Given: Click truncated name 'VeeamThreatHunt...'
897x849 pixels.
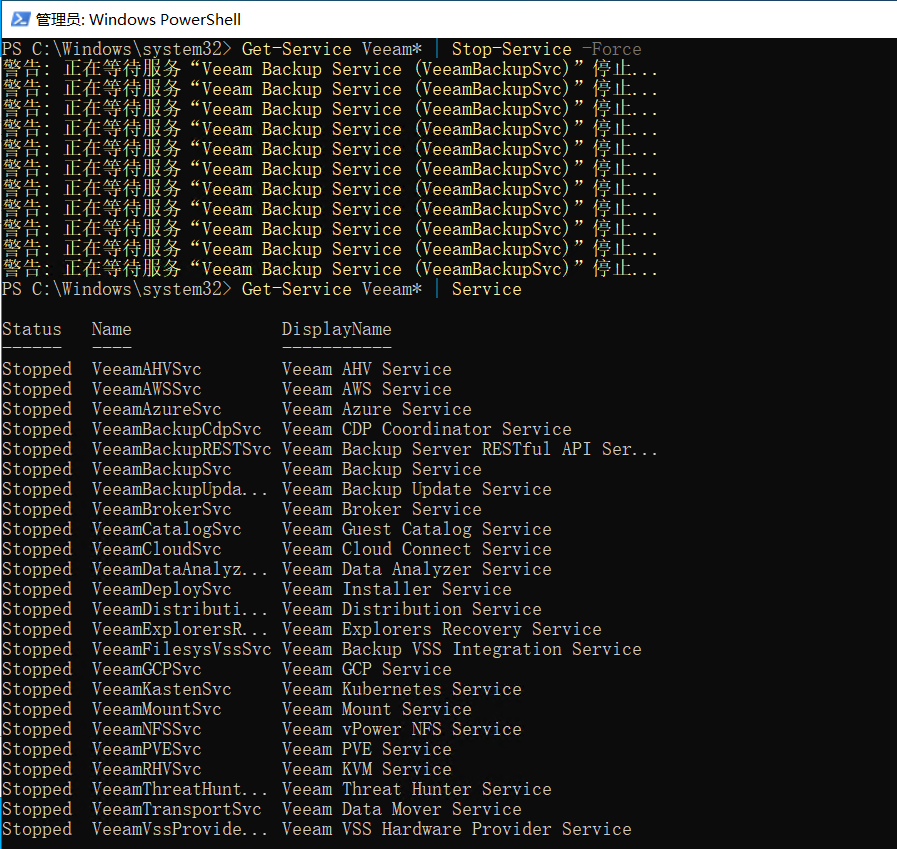Looking at the screenshot, I should click(x=180, y=790).
